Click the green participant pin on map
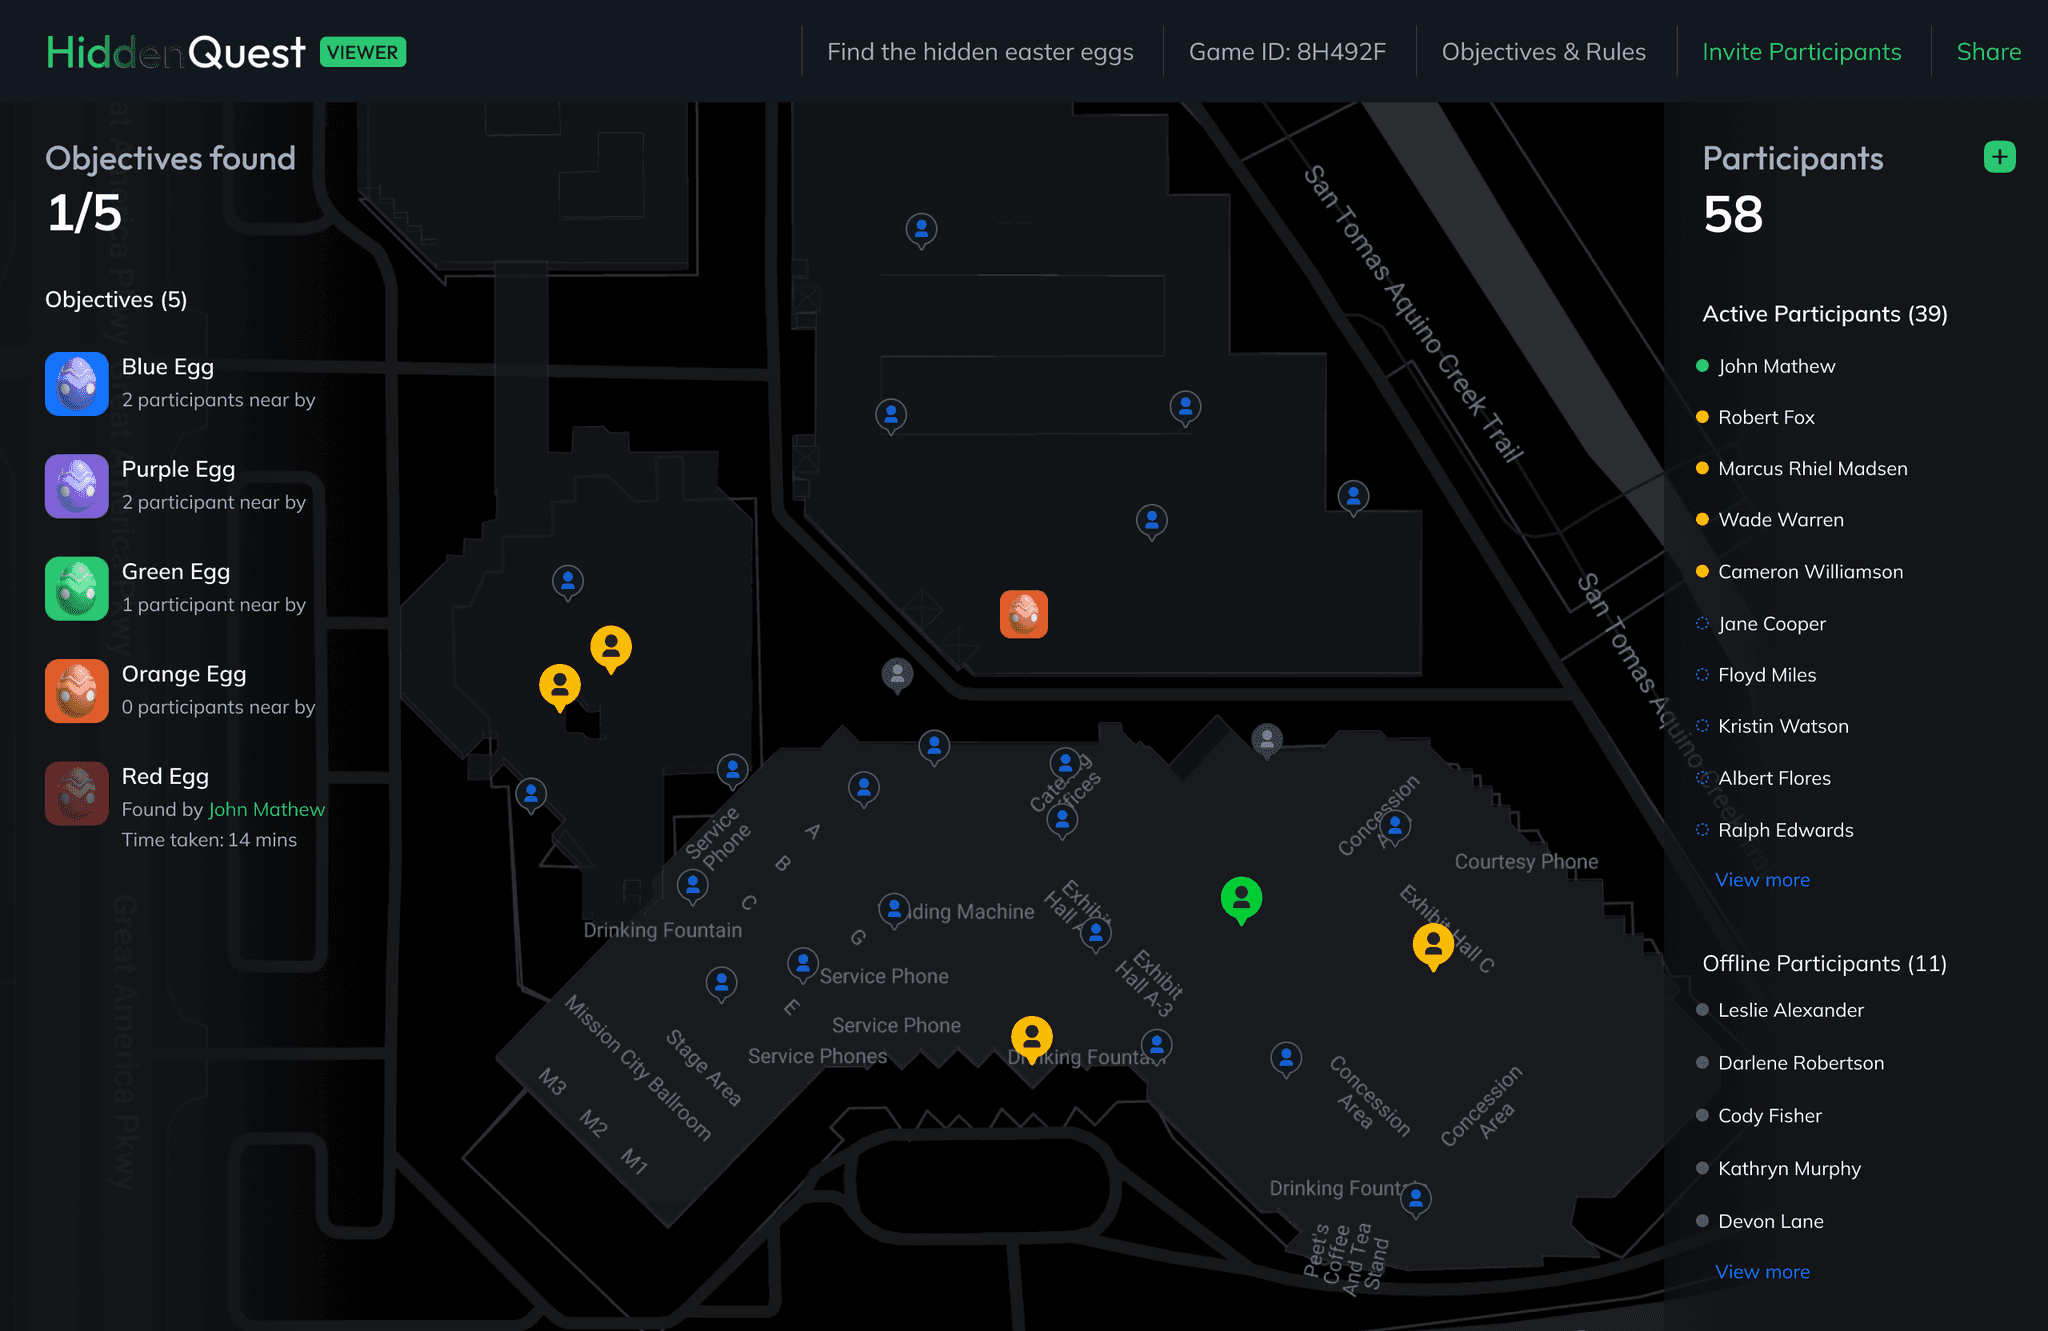Screen dimensions: 2048x1331 1241,898
